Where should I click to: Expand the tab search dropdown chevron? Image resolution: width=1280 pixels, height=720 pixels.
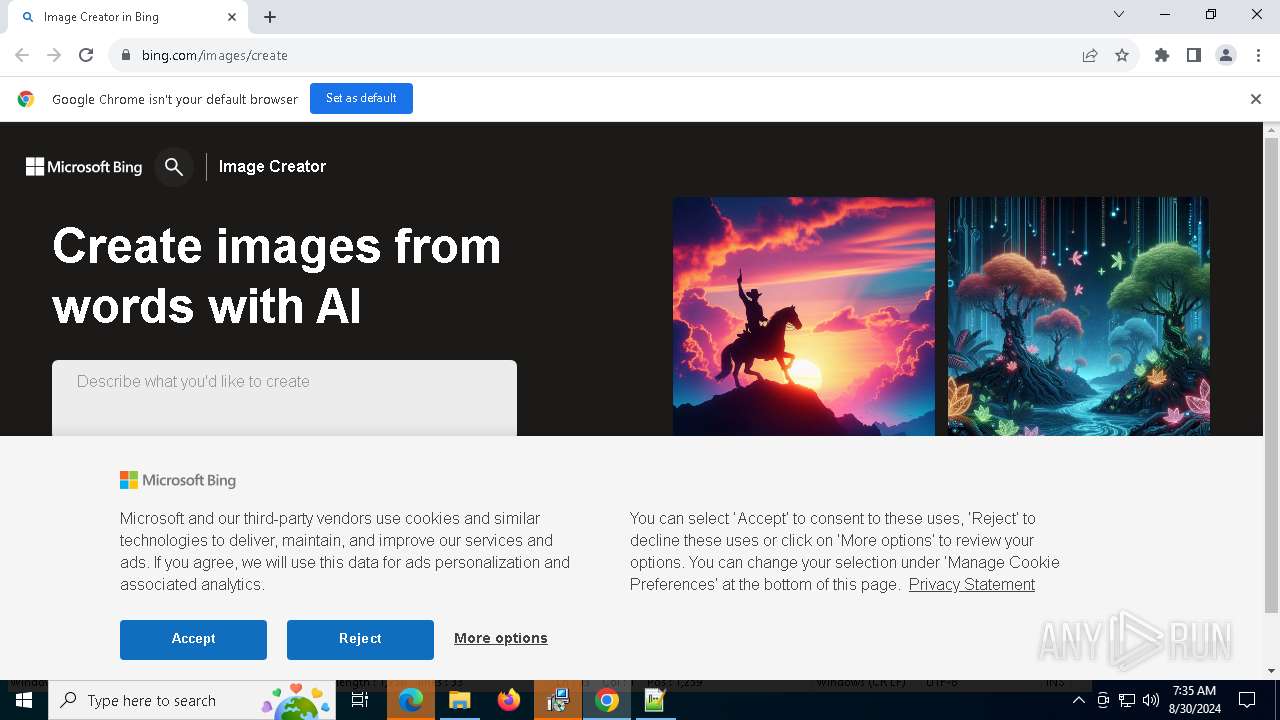(x=1119, y=14)
